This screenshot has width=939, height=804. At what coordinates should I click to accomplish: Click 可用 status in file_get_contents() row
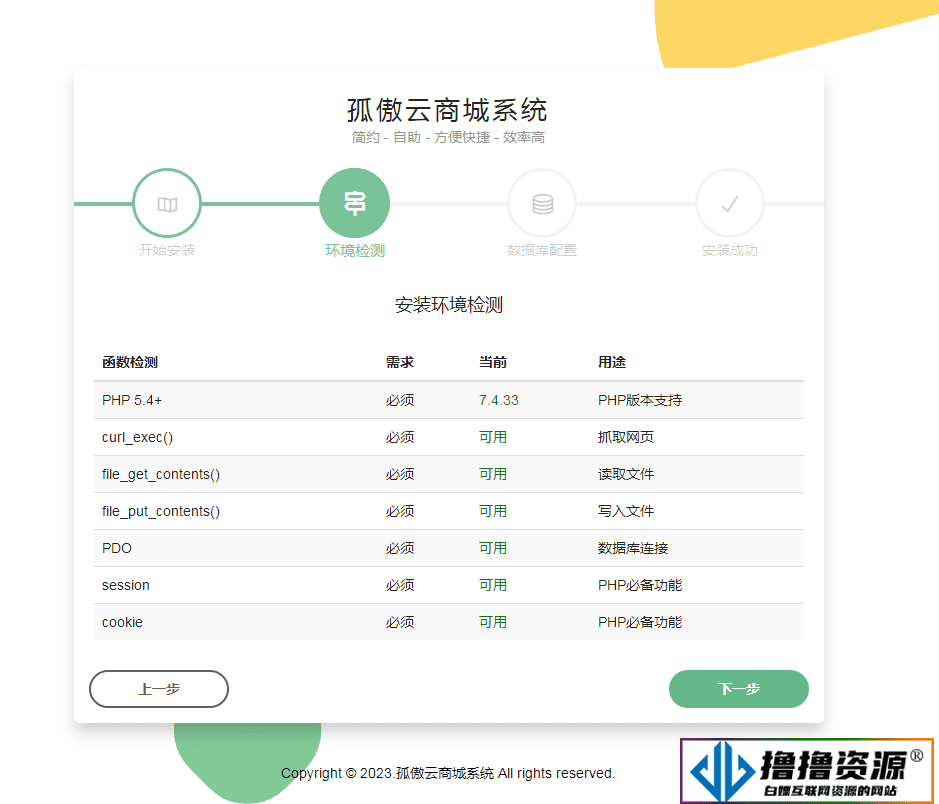pyautogui.click(x=493, y=474)
